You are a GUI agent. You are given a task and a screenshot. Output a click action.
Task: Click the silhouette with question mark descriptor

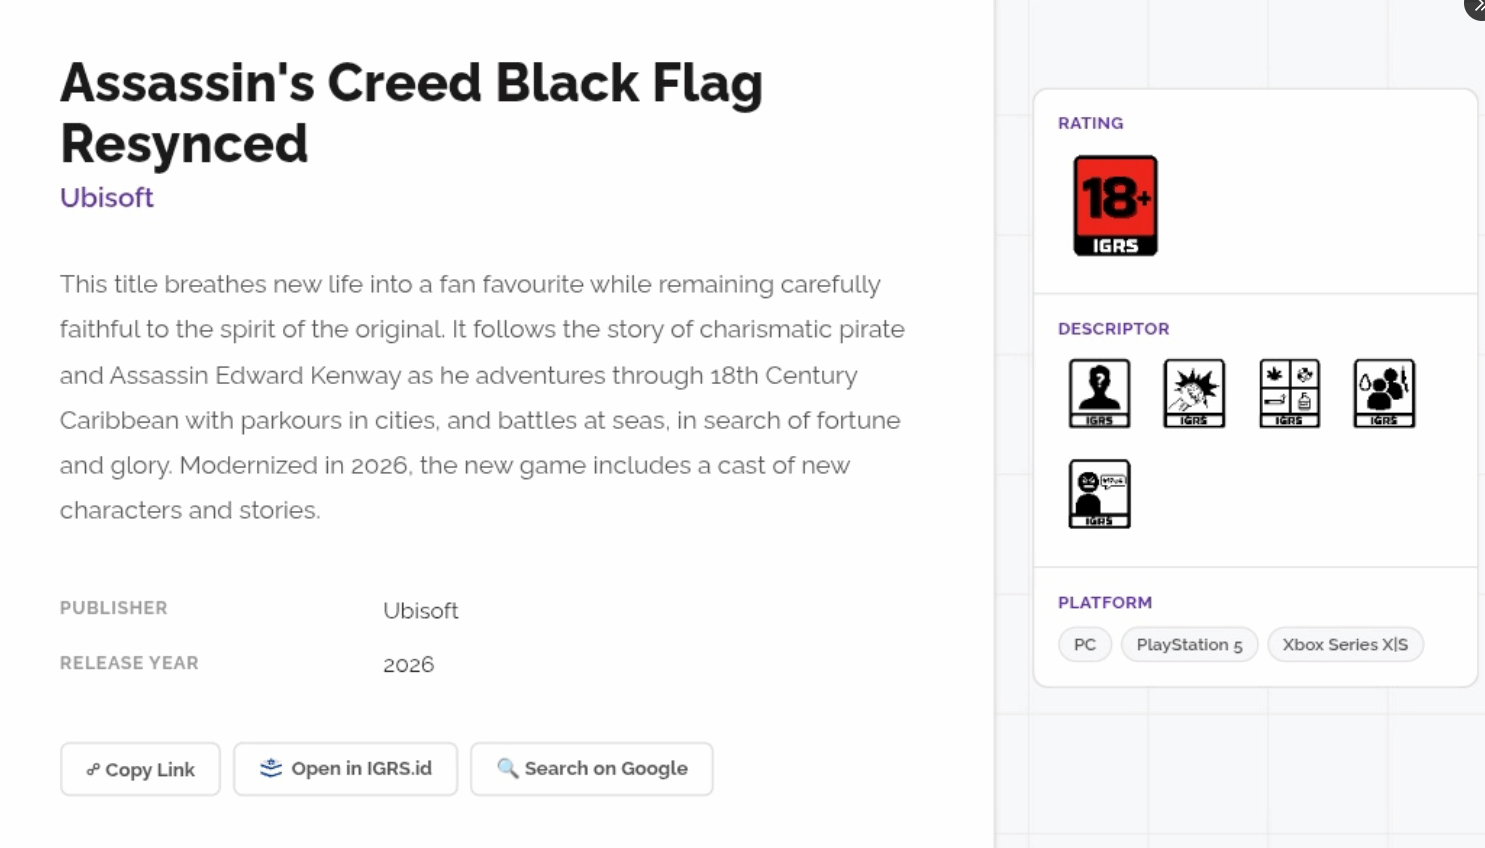1099,393
